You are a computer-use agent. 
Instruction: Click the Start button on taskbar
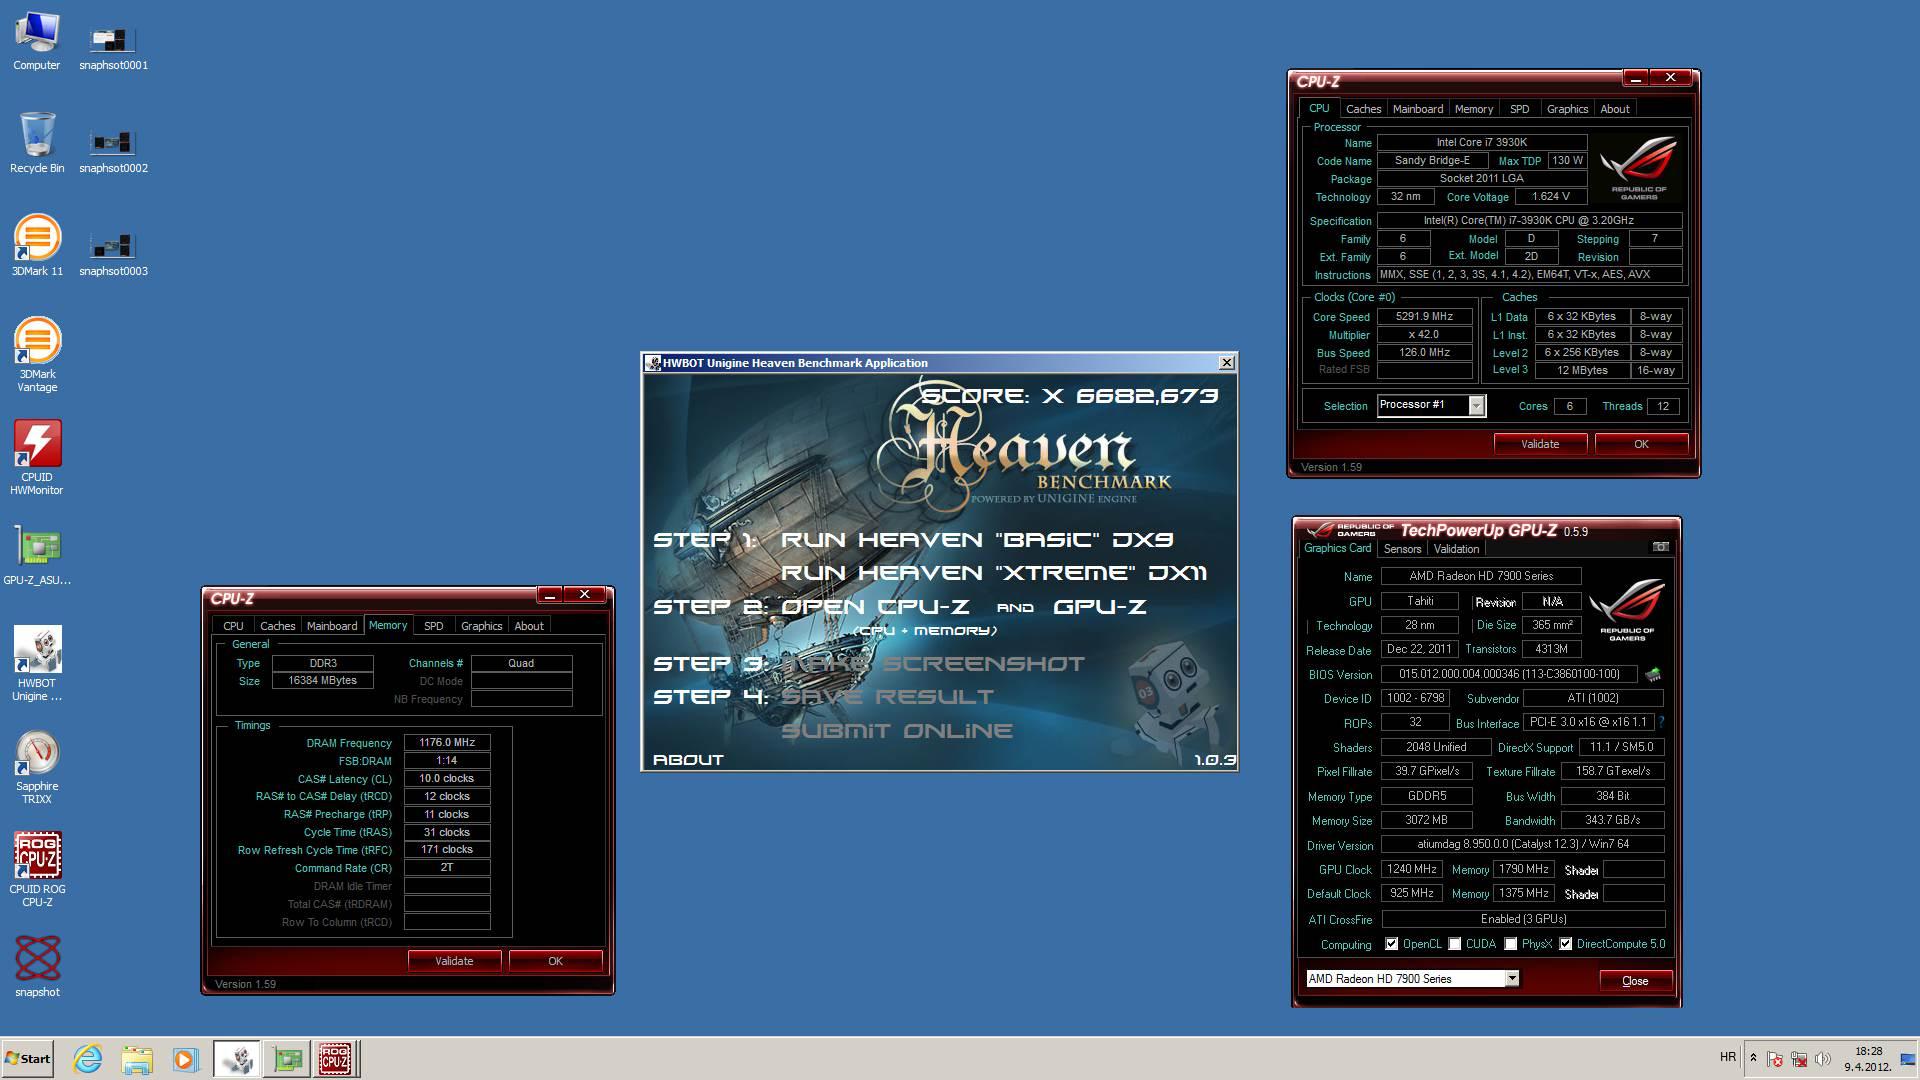click(x=27, y=1058)
